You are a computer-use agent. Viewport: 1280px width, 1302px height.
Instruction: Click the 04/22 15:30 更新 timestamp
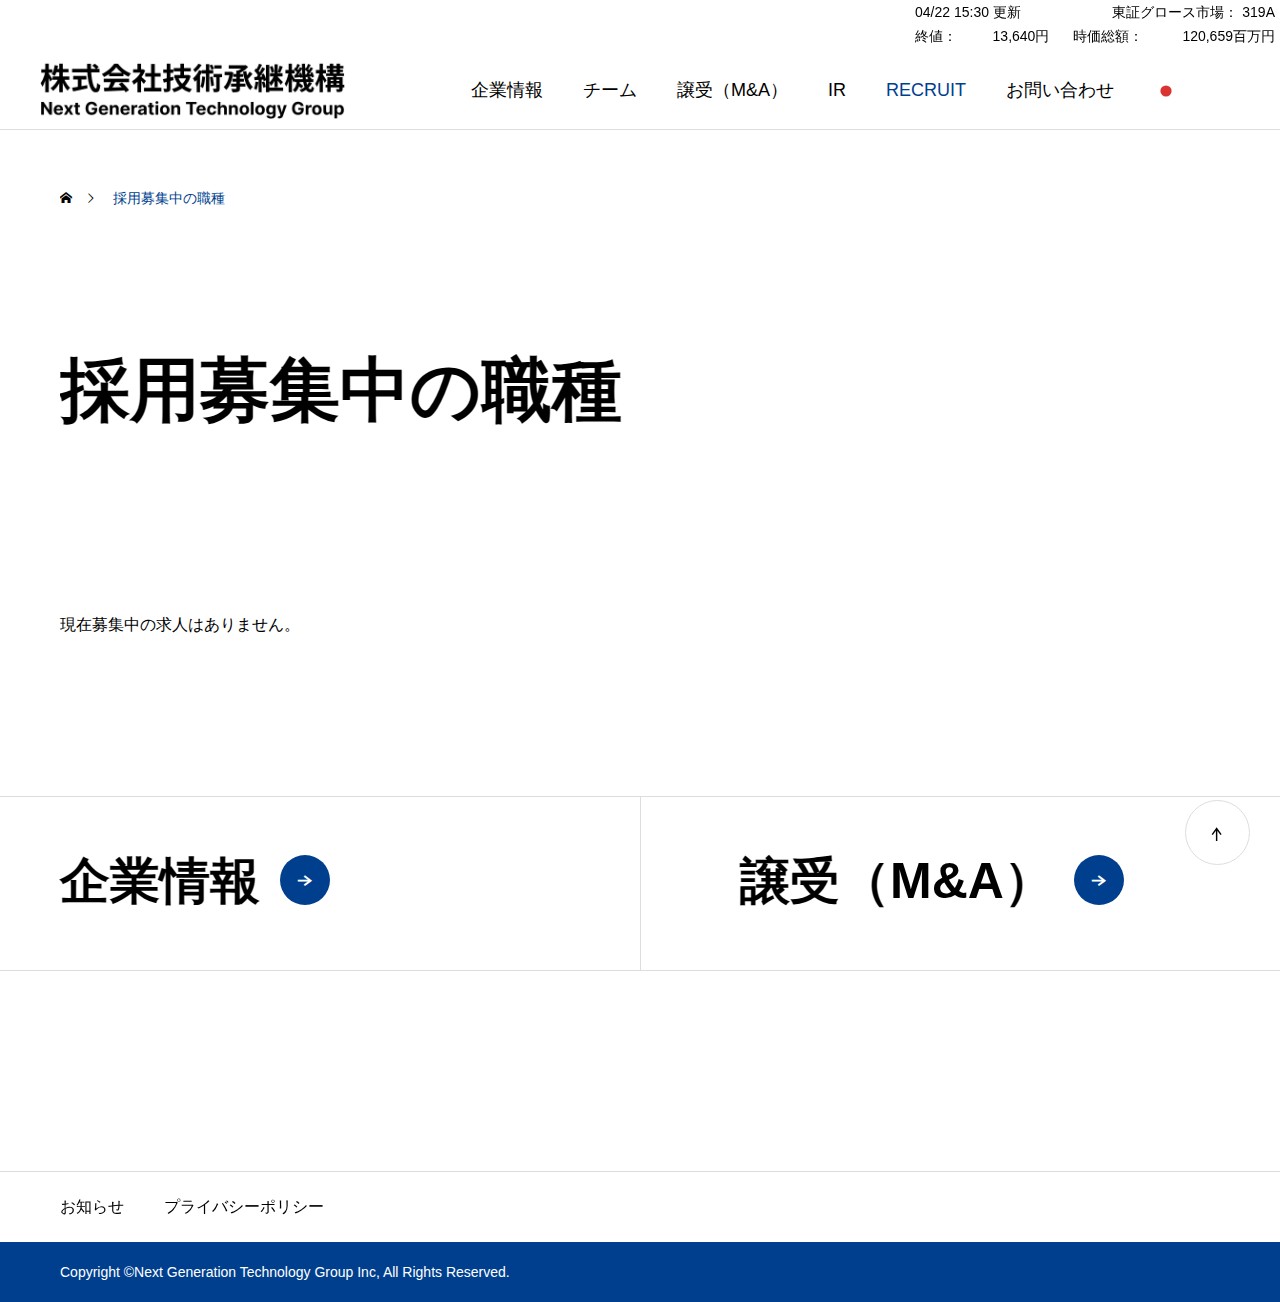click(x=968, y=12)
